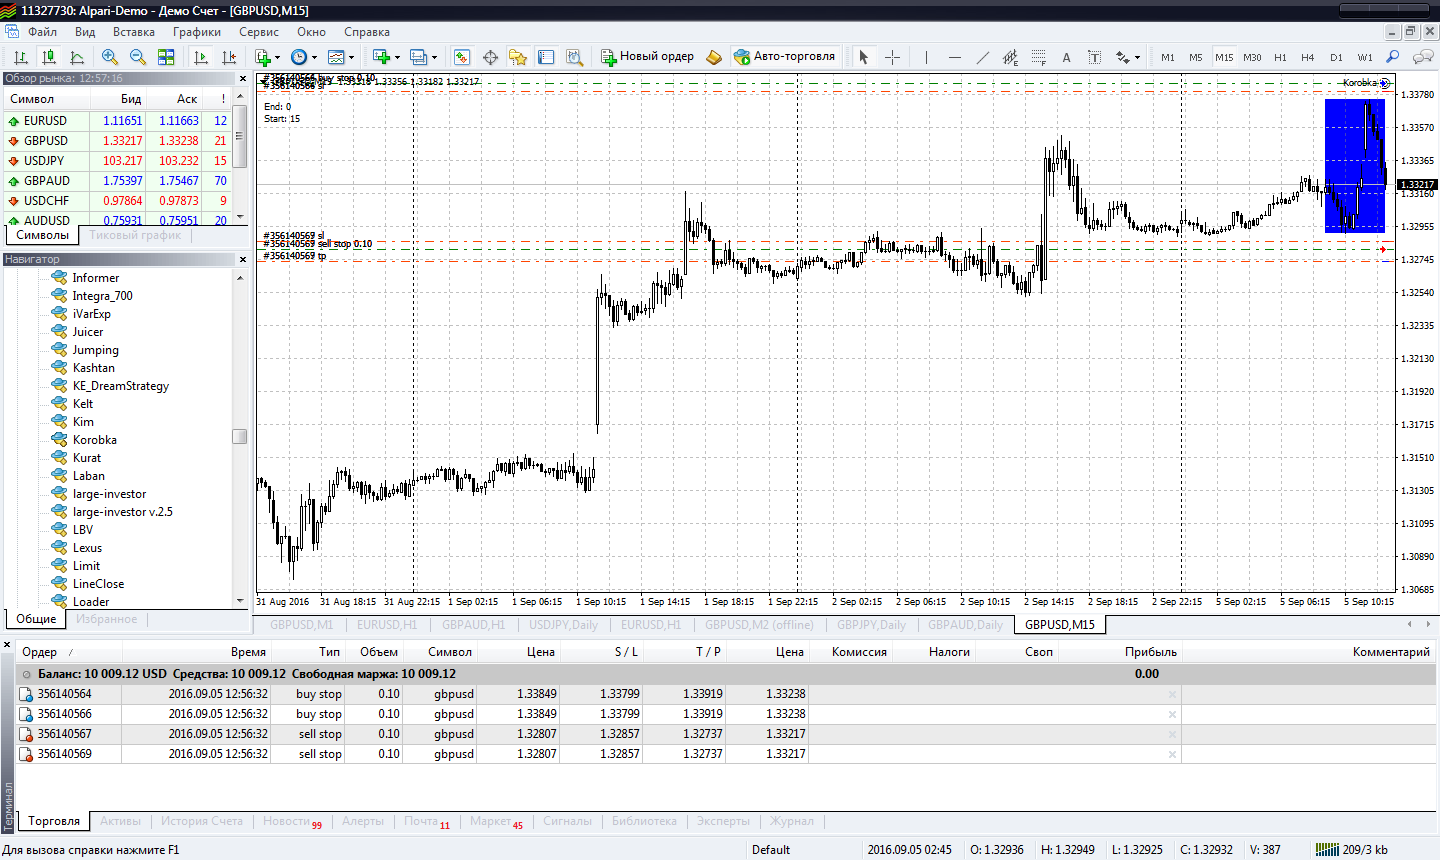Switch chart to line chart mode
The height and width of the screenshot is (860, 1440).
click(76, 57)
